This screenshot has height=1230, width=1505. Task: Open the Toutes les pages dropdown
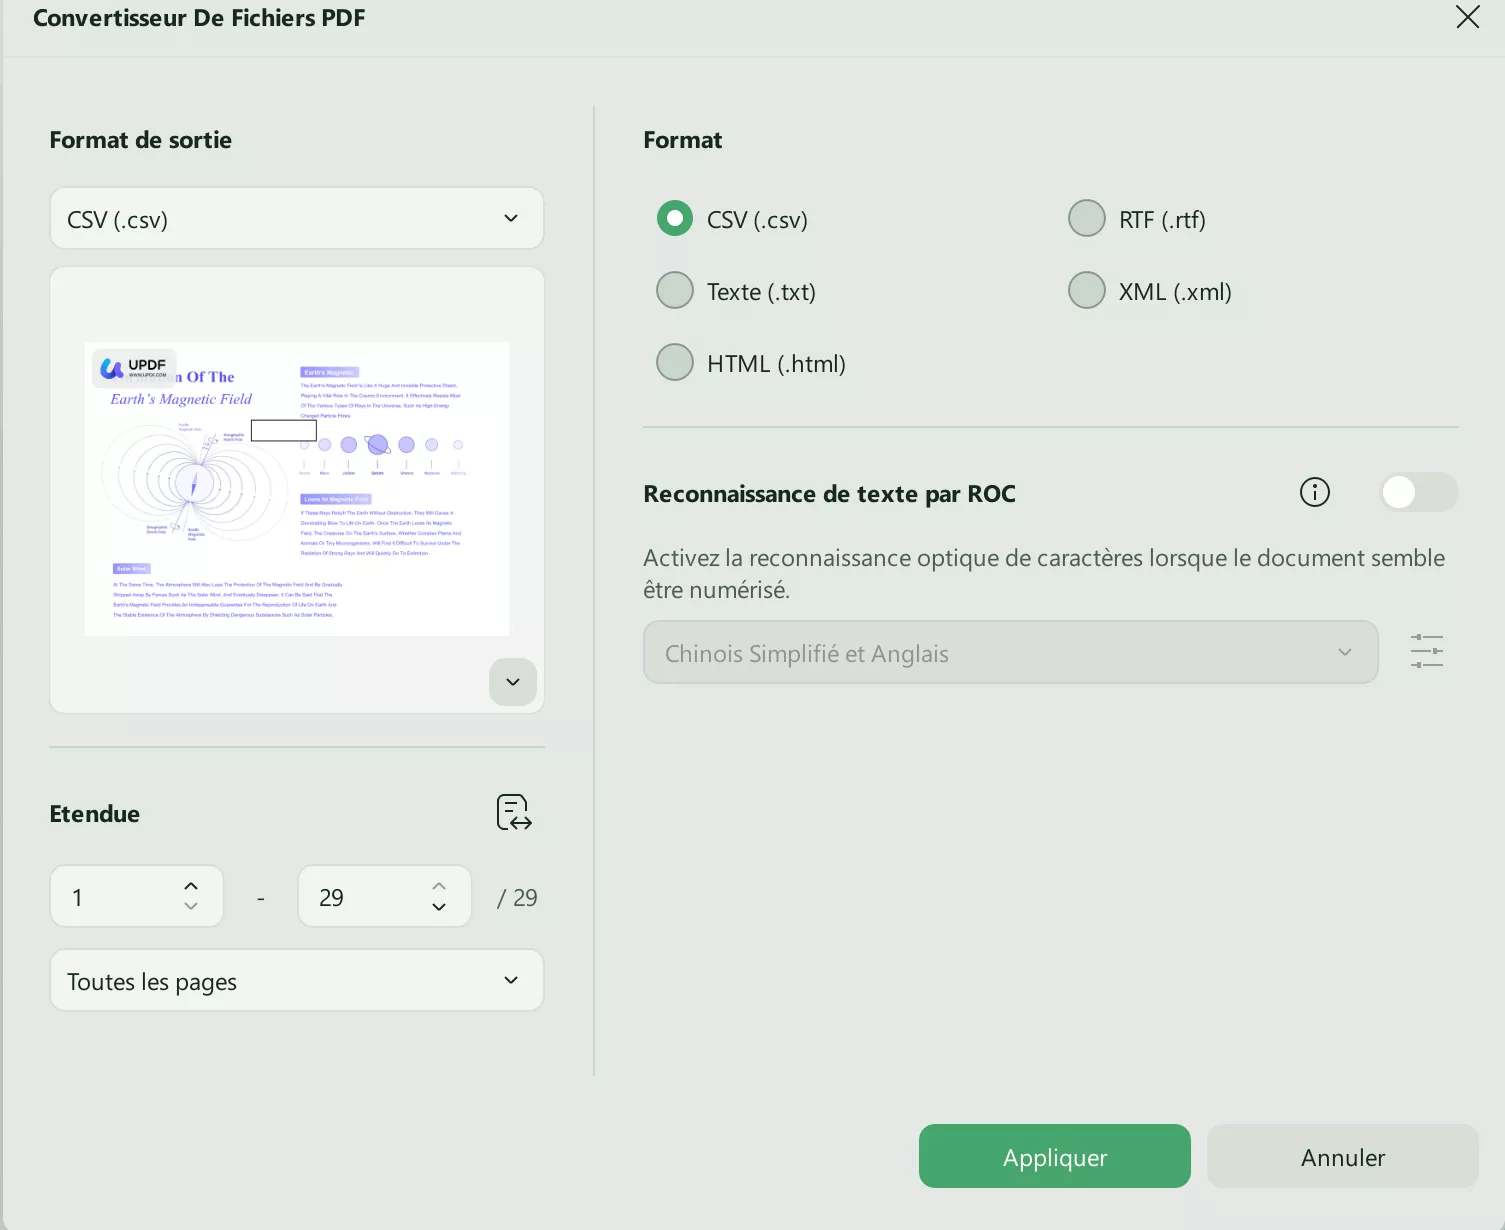tap(296, 980)
